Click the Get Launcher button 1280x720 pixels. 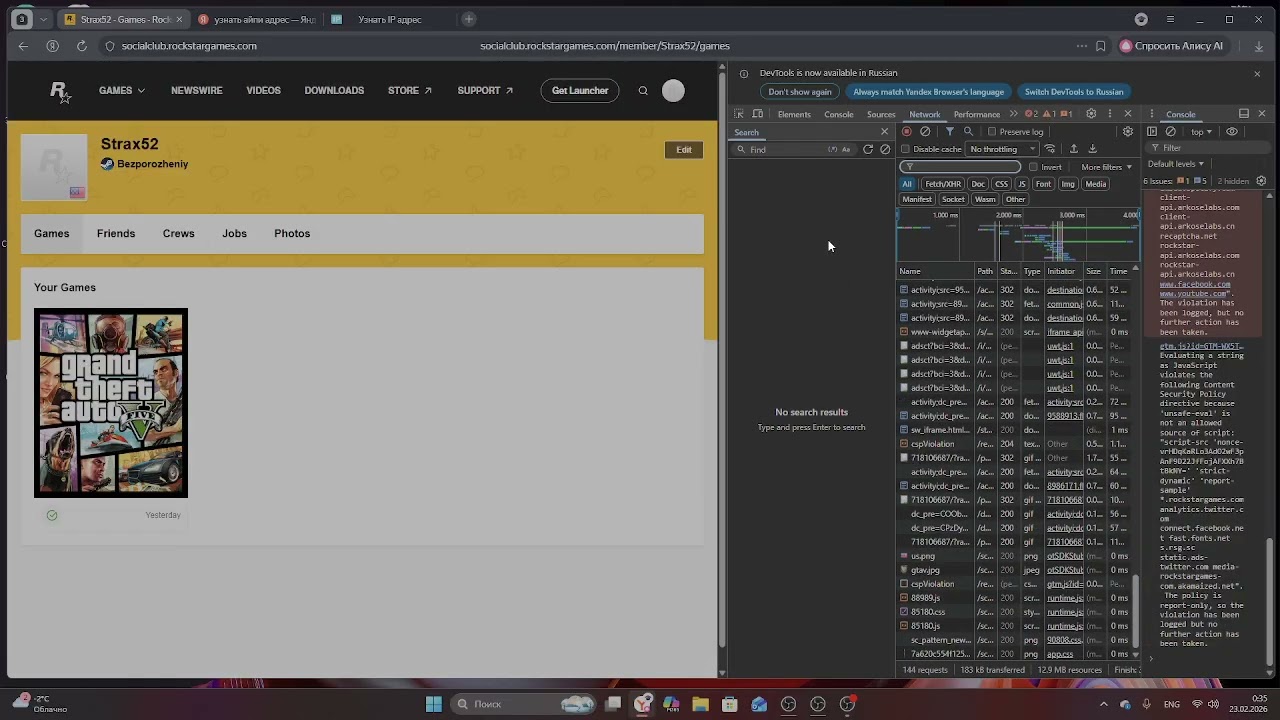(580, 91)
